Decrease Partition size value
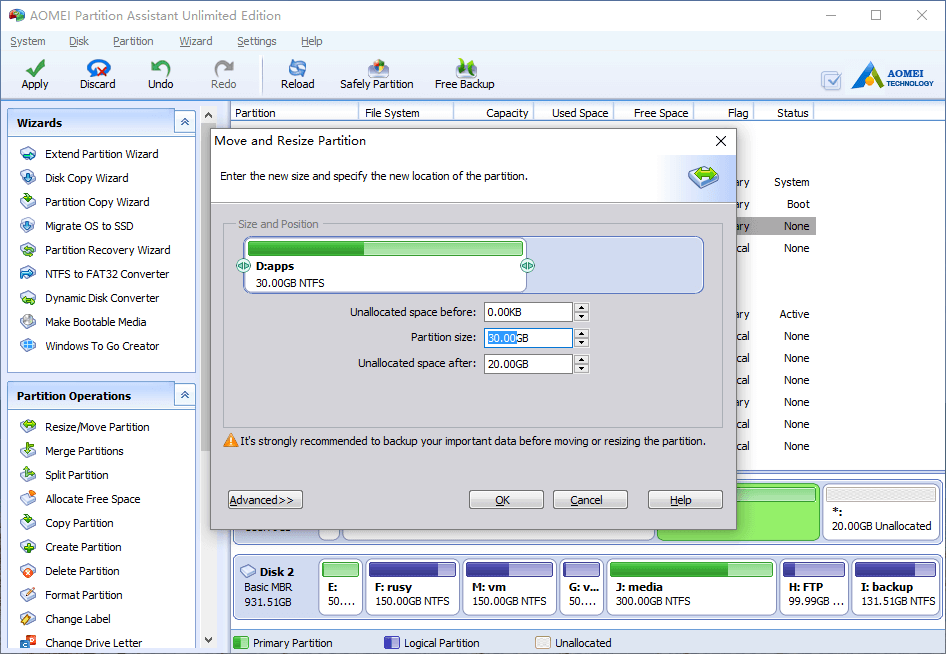This screenshot has width=946, height=654. [x=582, y=343]
